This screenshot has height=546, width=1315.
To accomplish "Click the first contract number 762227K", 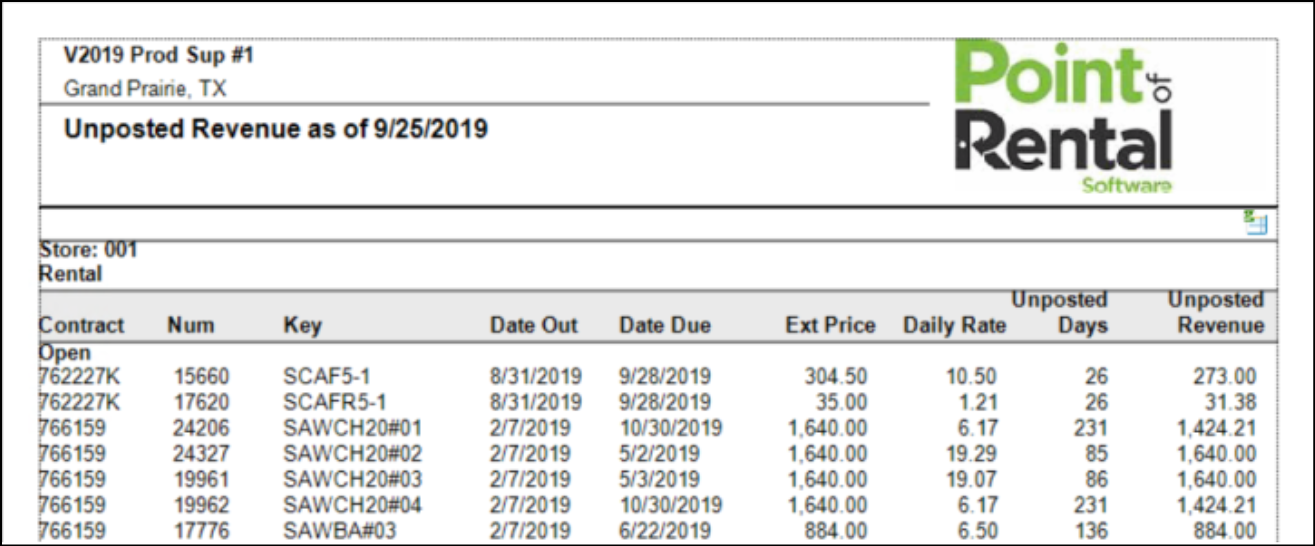I will [x=79, y=377].
